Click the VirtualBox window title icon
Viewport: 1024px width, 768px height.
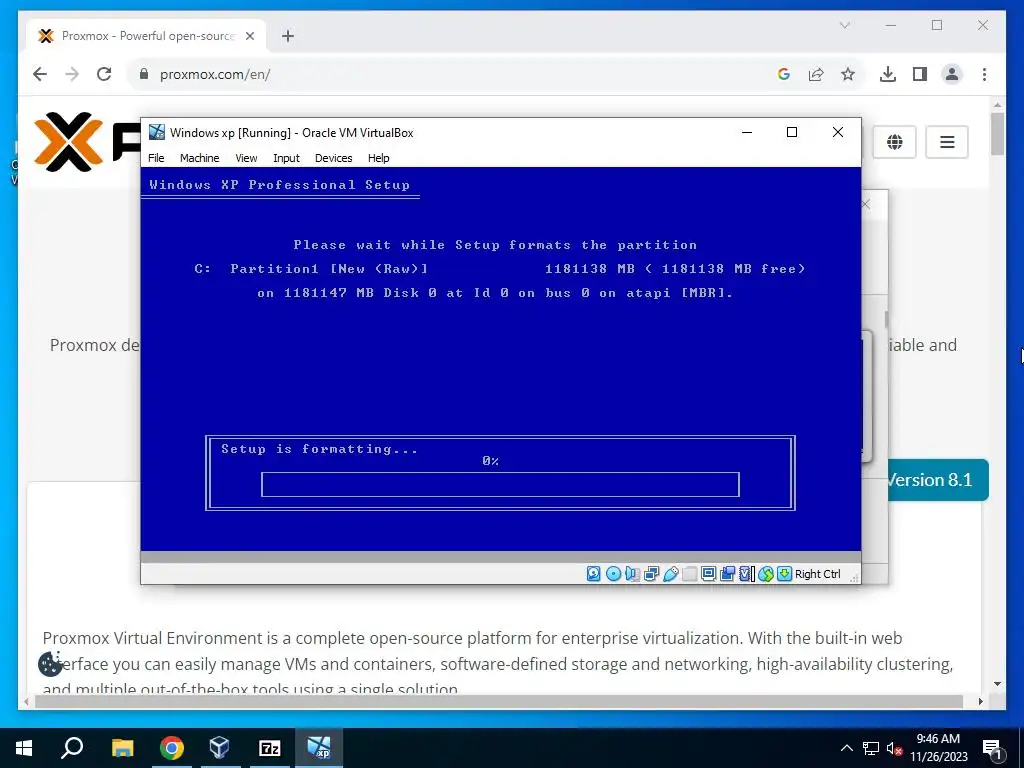[157, 132]
